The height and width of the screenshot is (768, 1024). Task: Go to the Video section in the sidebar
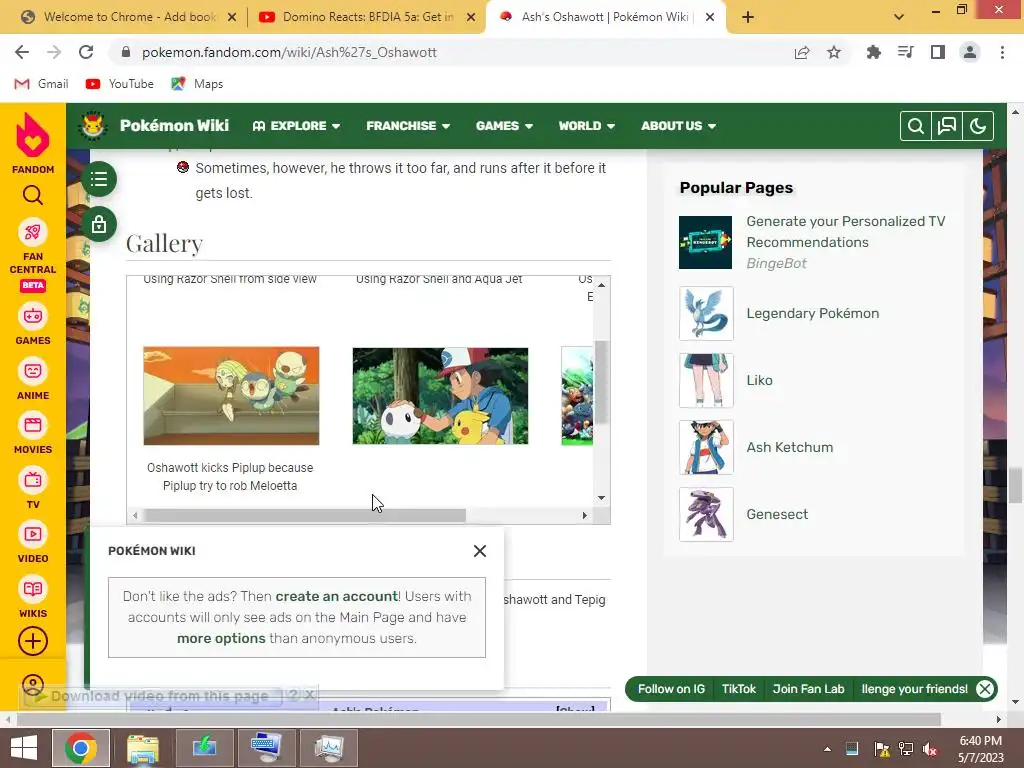33,543
